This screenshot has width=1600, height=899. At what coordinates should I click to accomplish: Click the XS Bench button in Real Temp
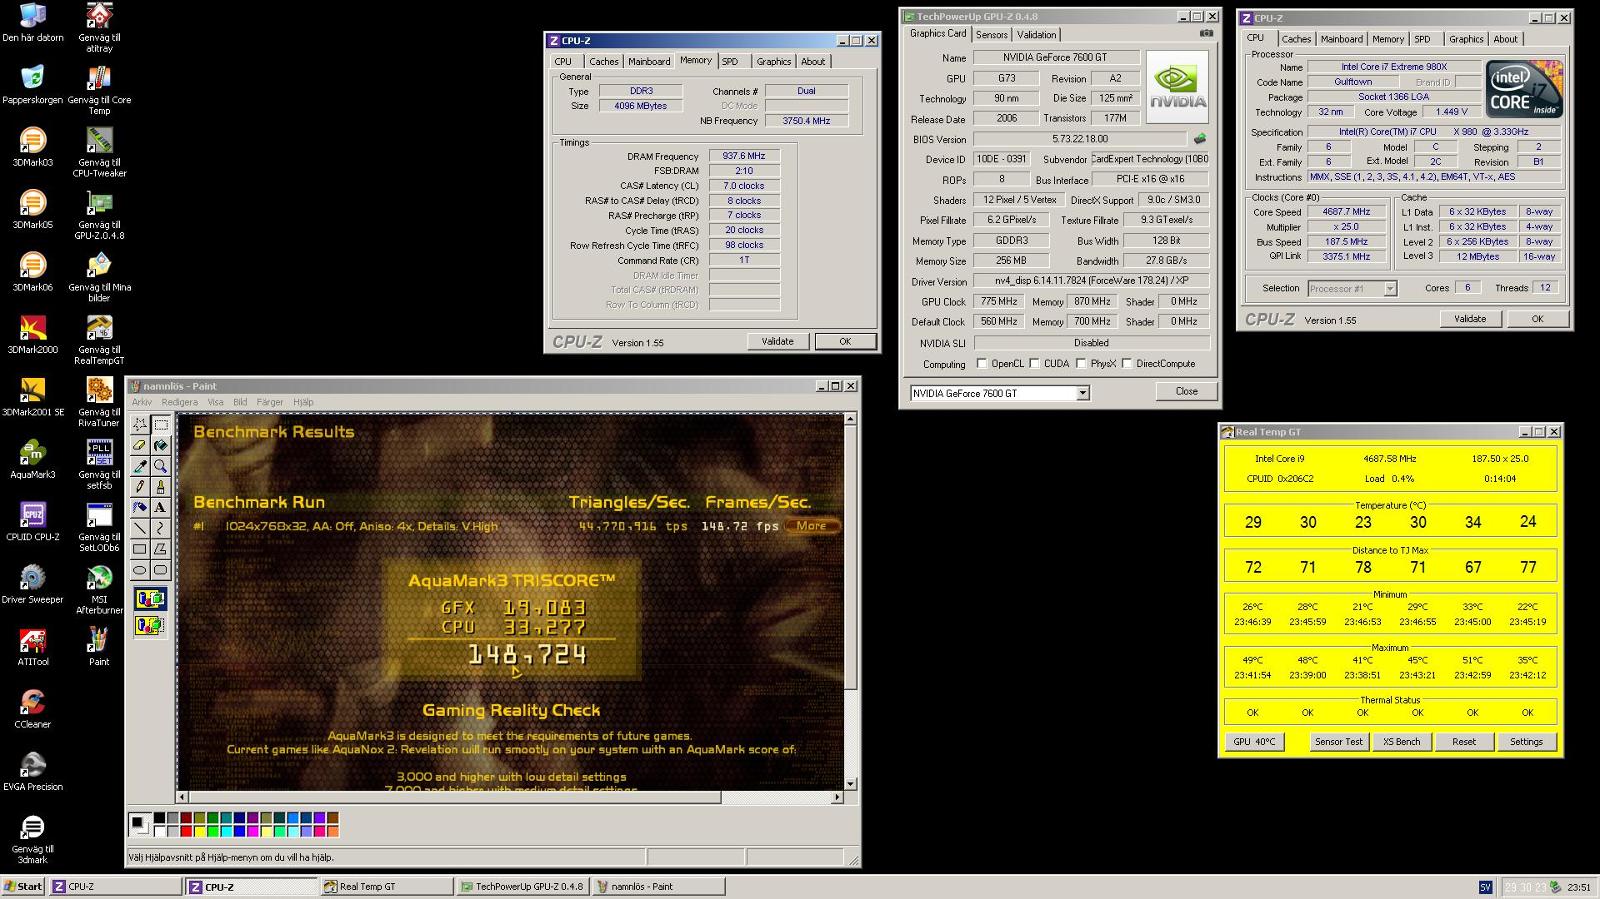tap(1401, 742)
